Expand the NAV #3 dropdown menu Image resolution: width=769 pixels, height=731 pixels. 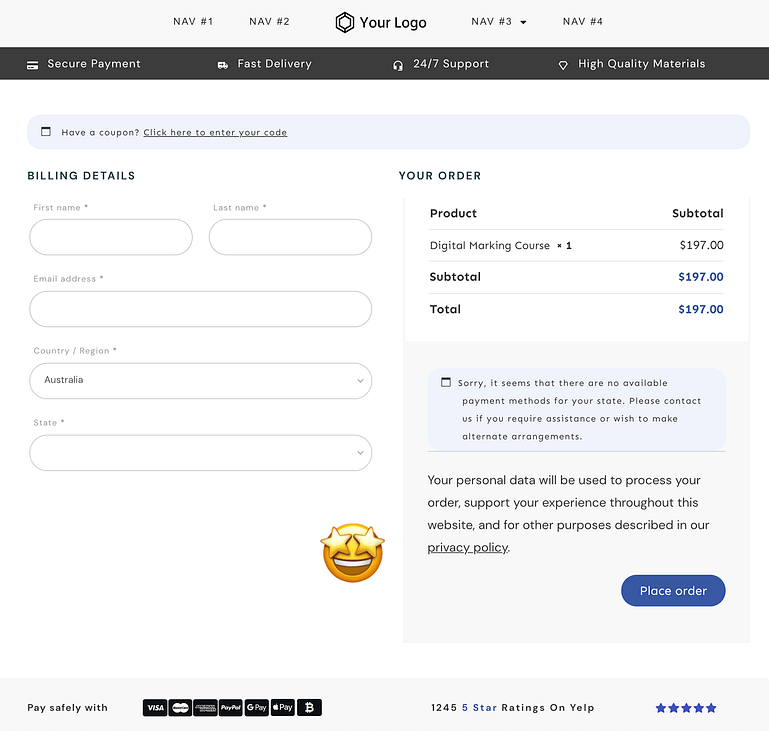(x=499, y=22)
